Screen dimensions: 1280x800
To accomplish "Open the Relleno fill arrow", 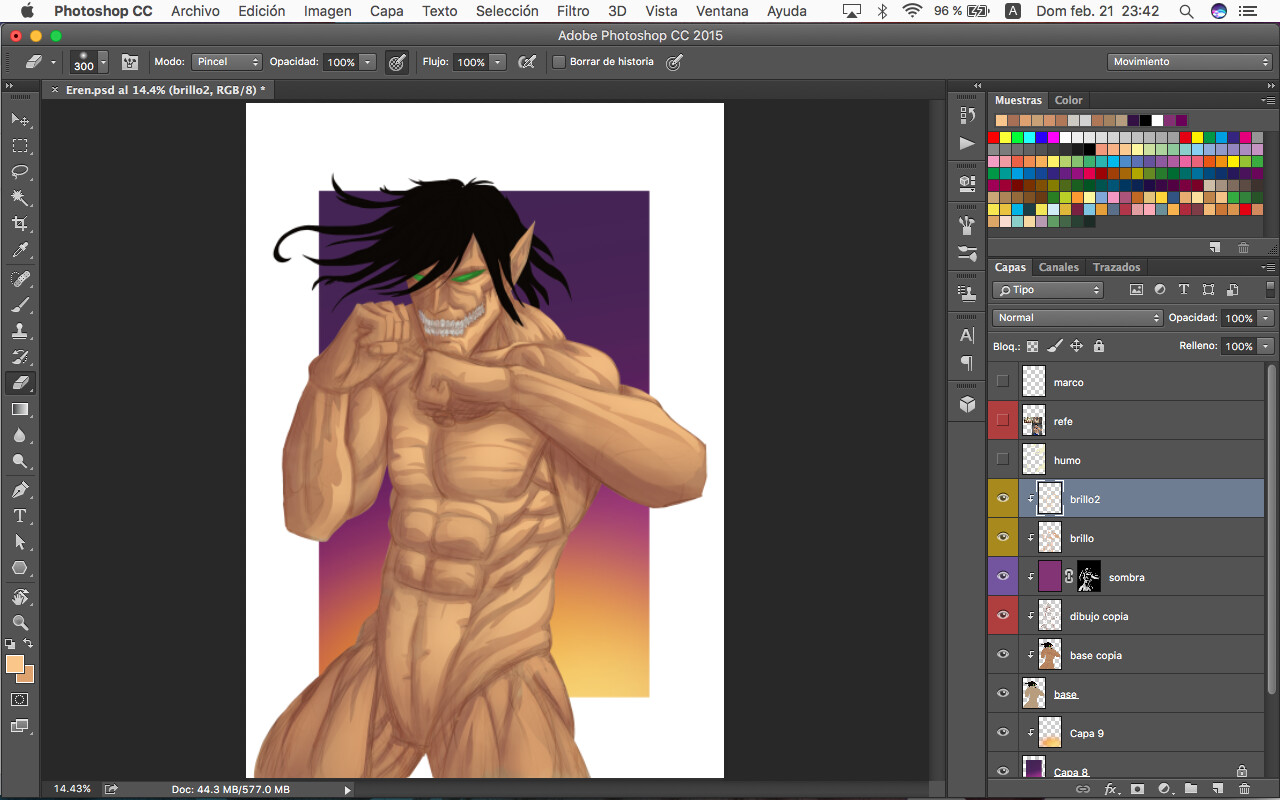I will point(1266,346).
